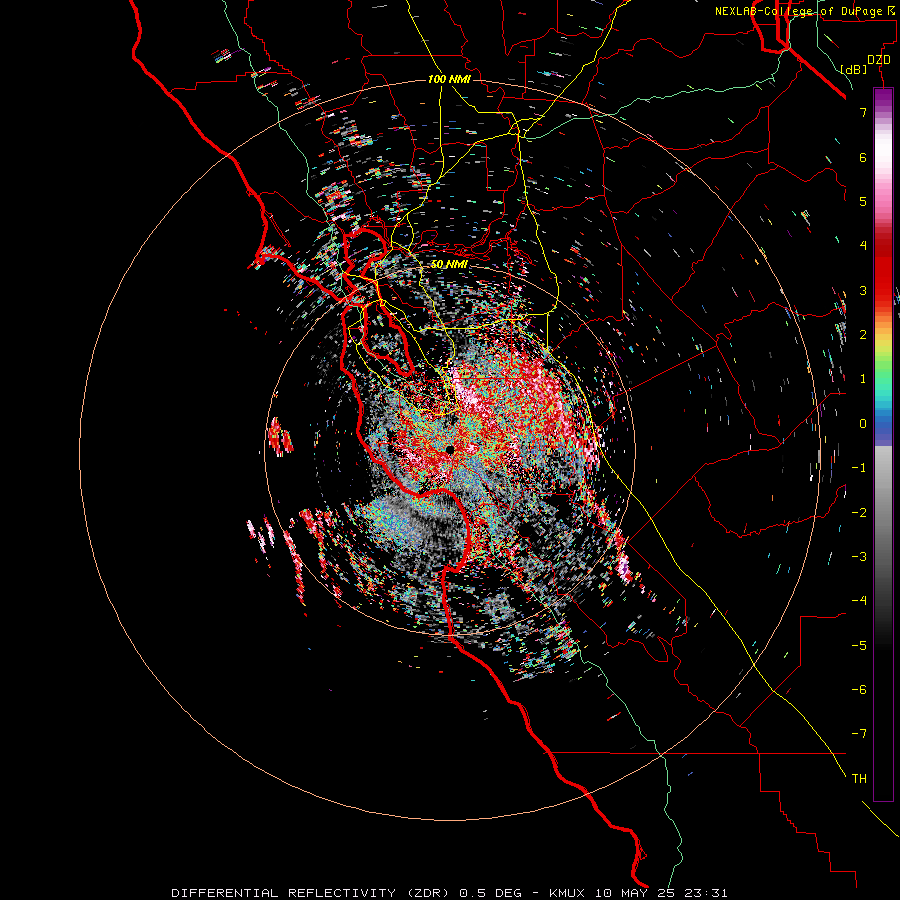Click "DIFFERENTIAL REFLECTIVITY" in the bottom caption

pyautogui.click(x=284, y=893)
